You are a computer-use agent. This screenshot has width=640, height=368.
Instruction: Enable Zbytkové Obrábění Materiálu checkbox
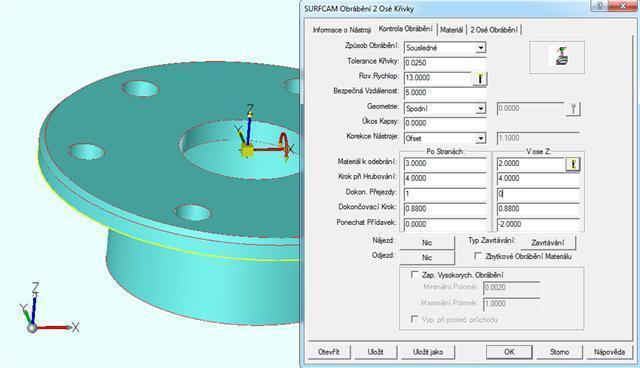[x=478, y=256]
